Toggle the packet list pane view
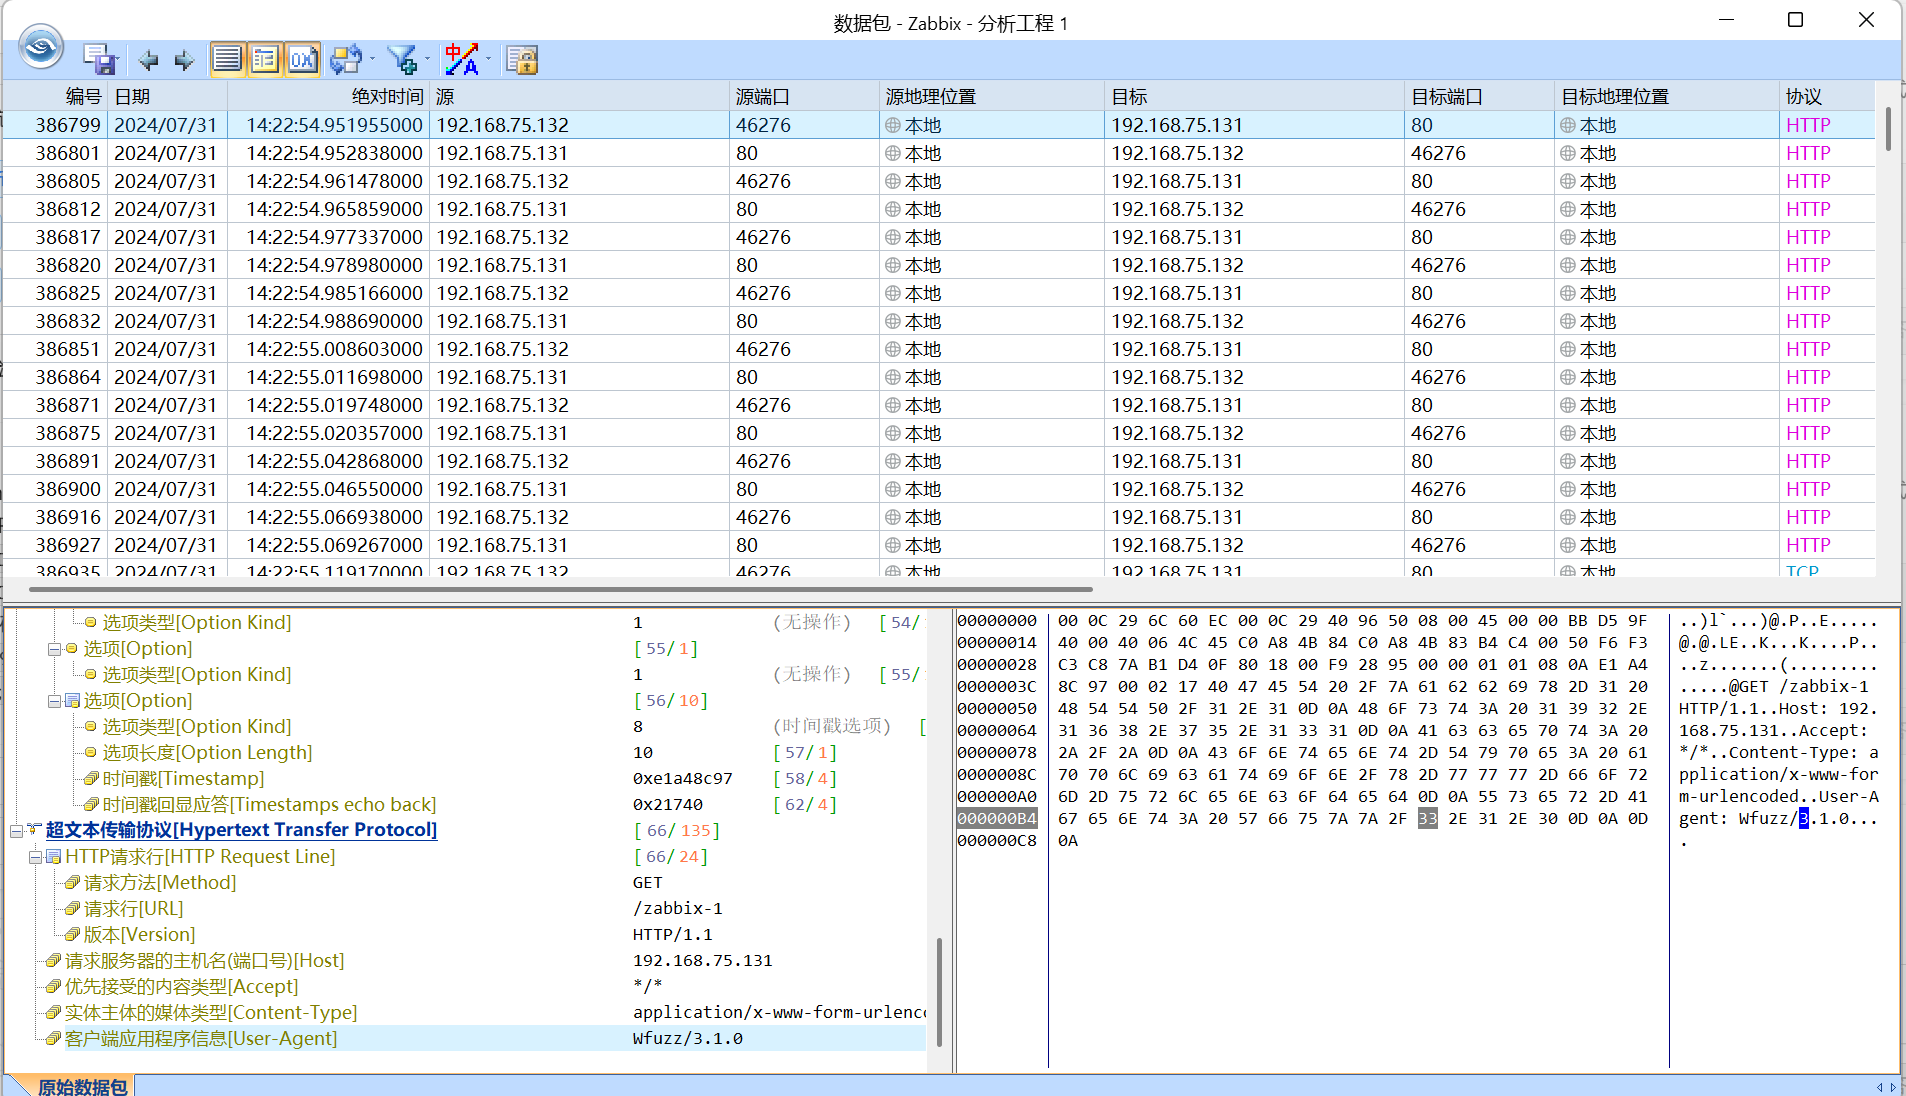Screen dimensions: 1906x1096 click(227, 60)
